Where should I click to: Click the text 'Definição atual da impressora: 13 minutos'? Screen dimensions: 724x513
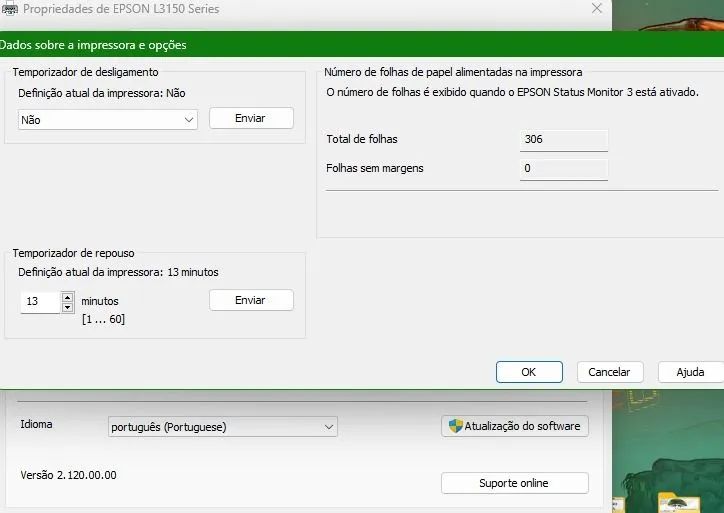(118, 272)
